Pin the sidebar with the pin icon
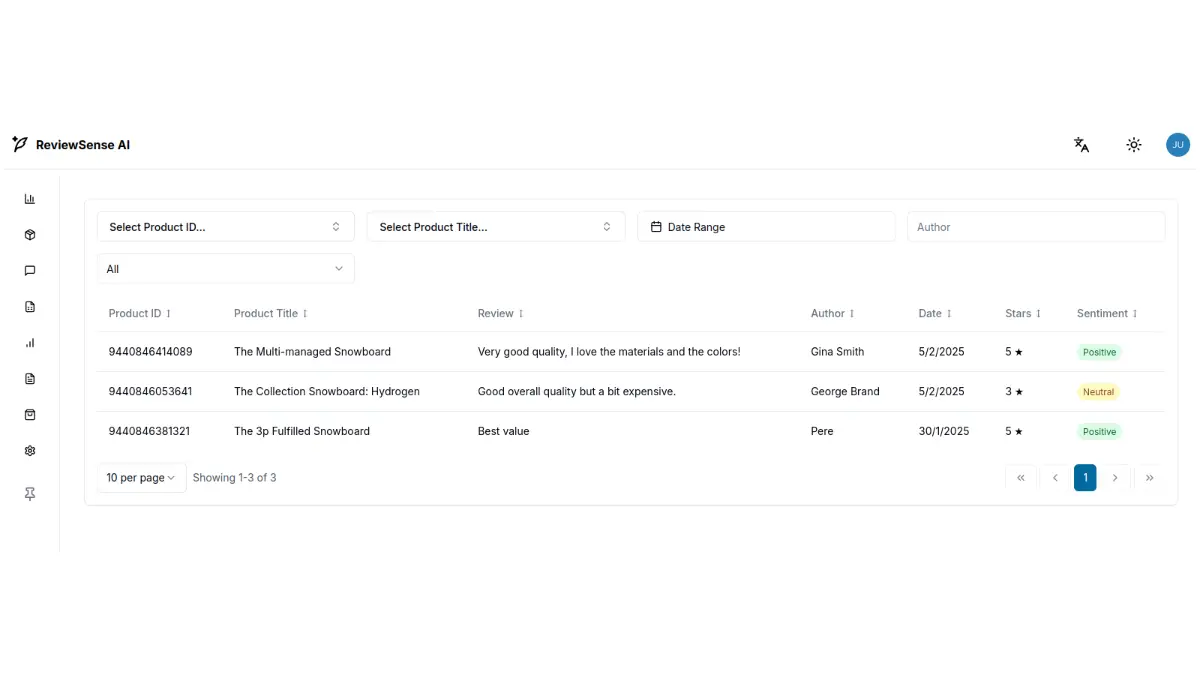 (x=30, y=494)
